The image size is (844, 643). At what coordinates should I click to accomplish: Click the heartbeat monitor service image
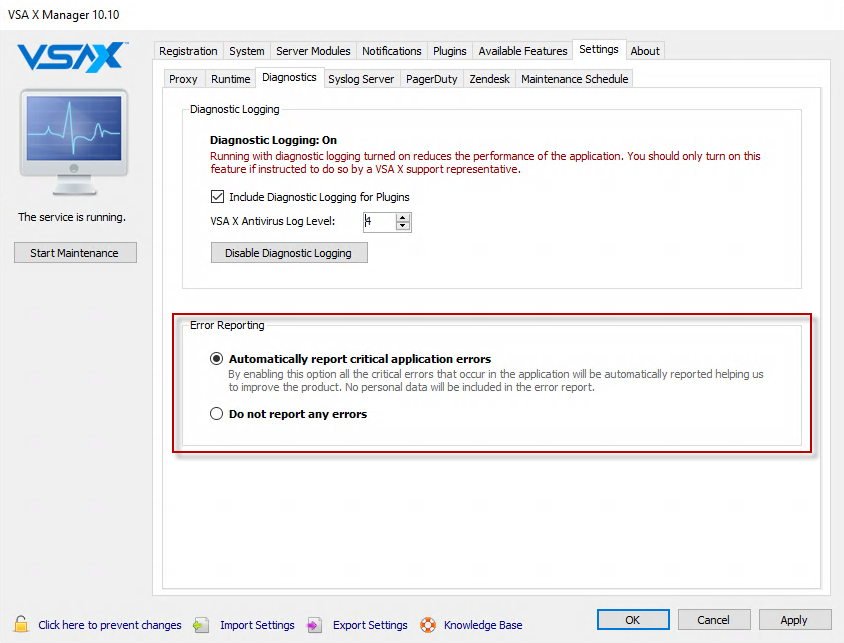point(74,142)
